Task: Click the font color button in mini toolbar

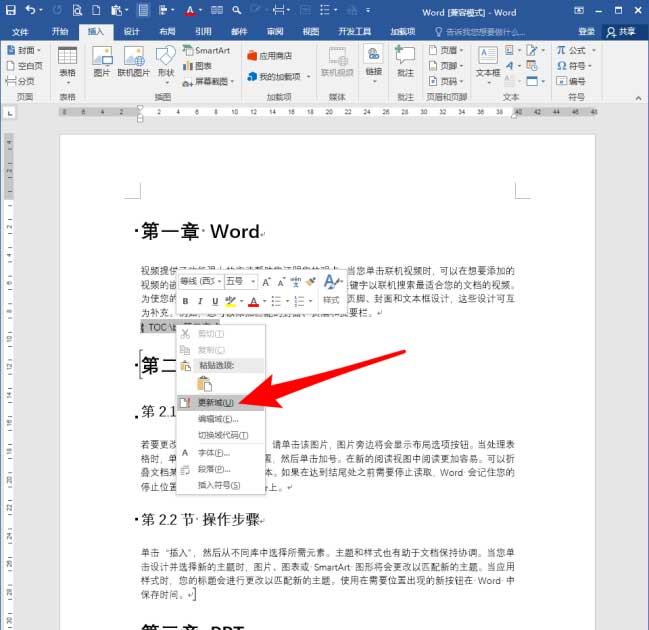Action: [254, 301]
